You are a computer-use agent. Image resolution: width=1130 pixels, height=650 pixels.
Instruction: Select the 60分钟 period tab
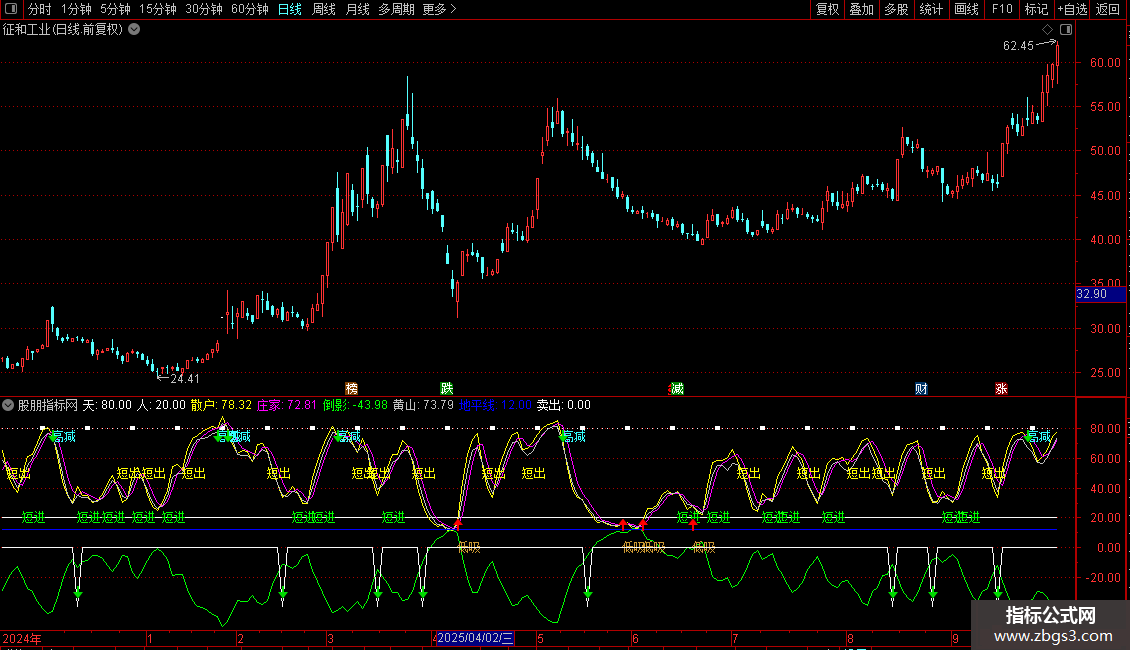(249, 9)
